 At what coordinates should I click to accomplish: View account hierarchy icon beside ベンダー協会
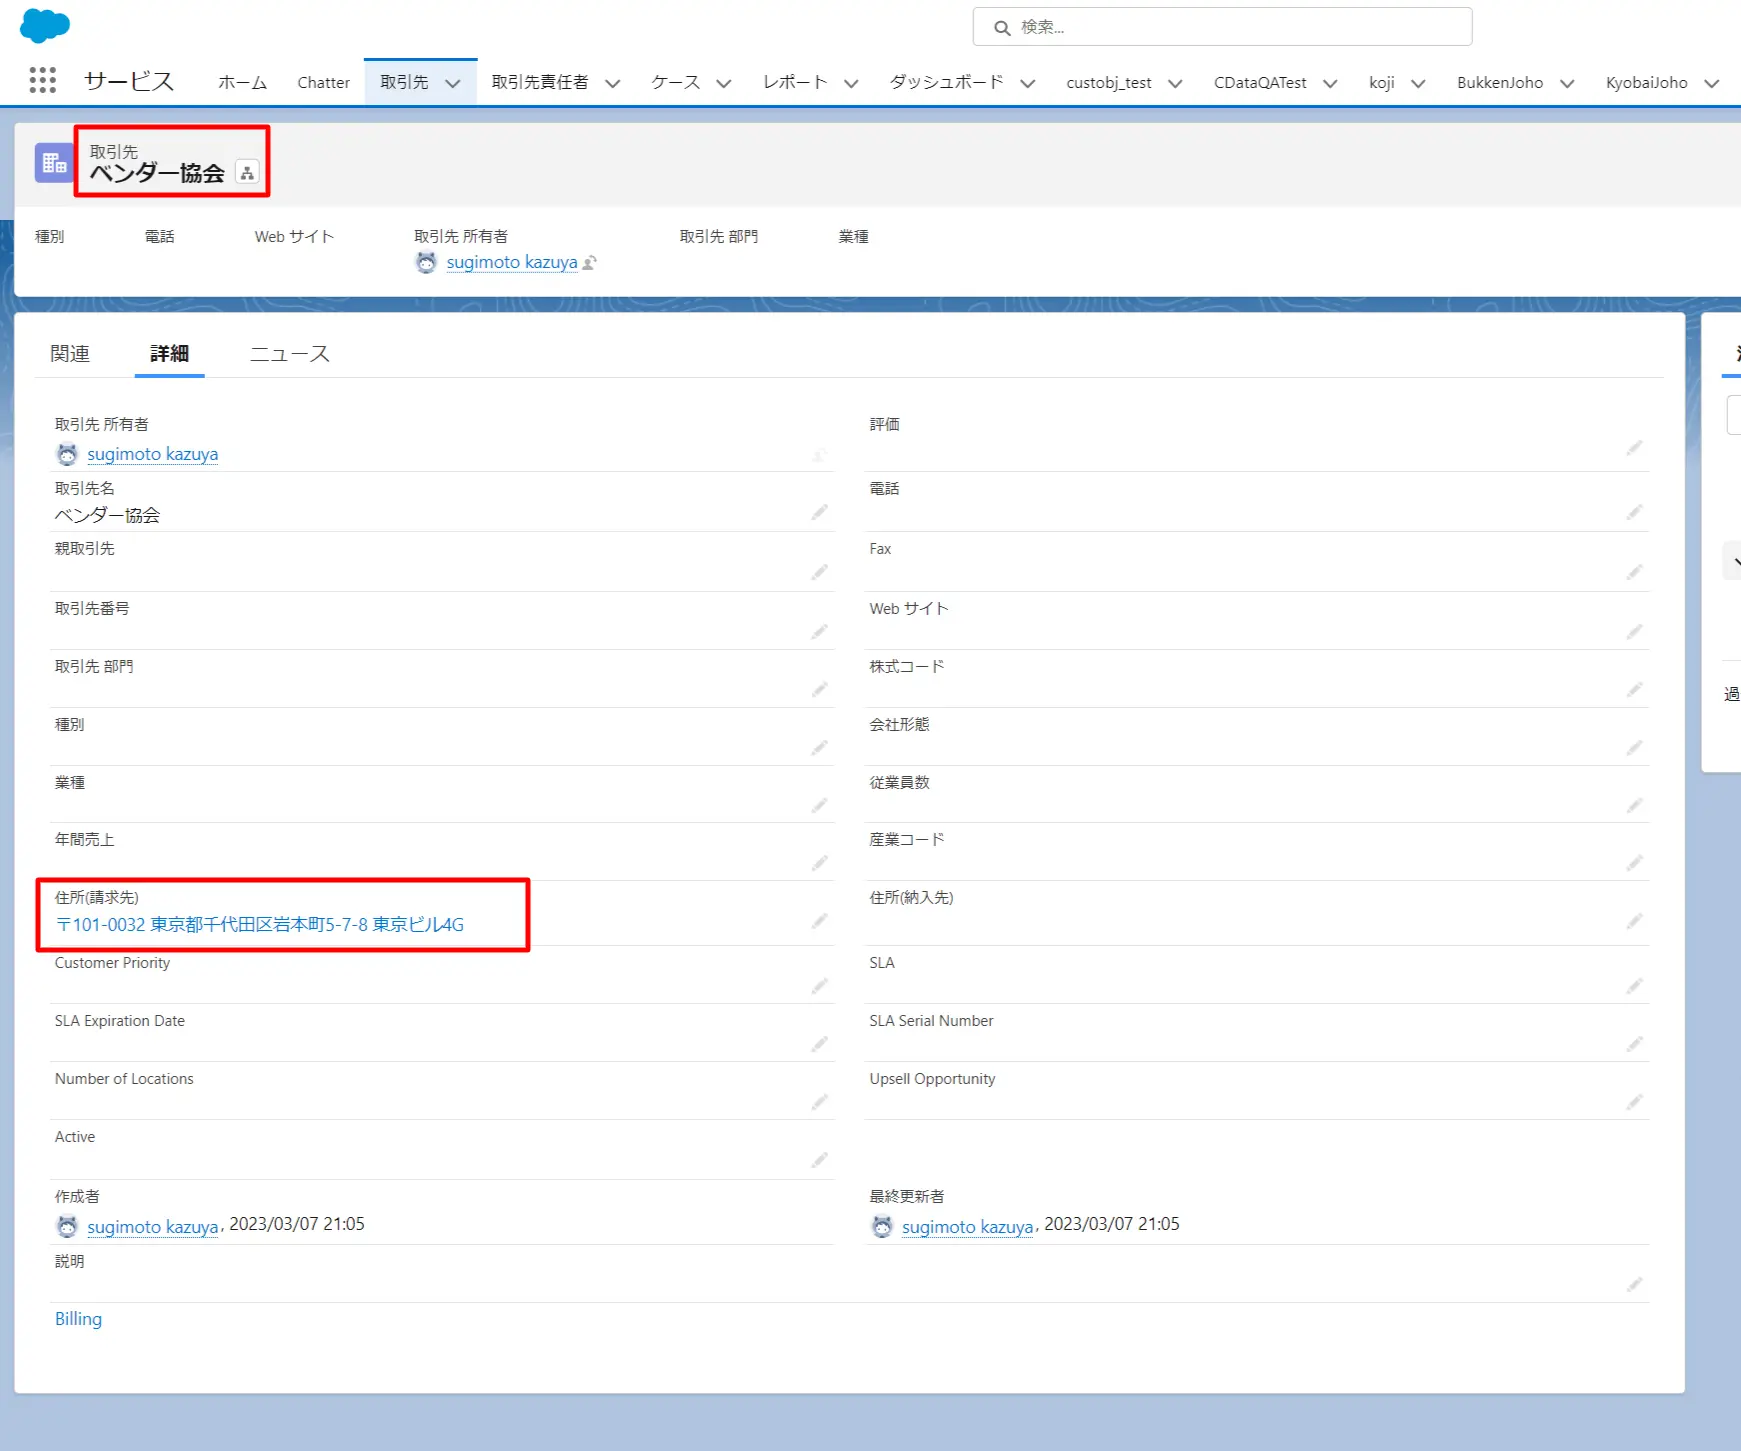[x=247, y=173]
